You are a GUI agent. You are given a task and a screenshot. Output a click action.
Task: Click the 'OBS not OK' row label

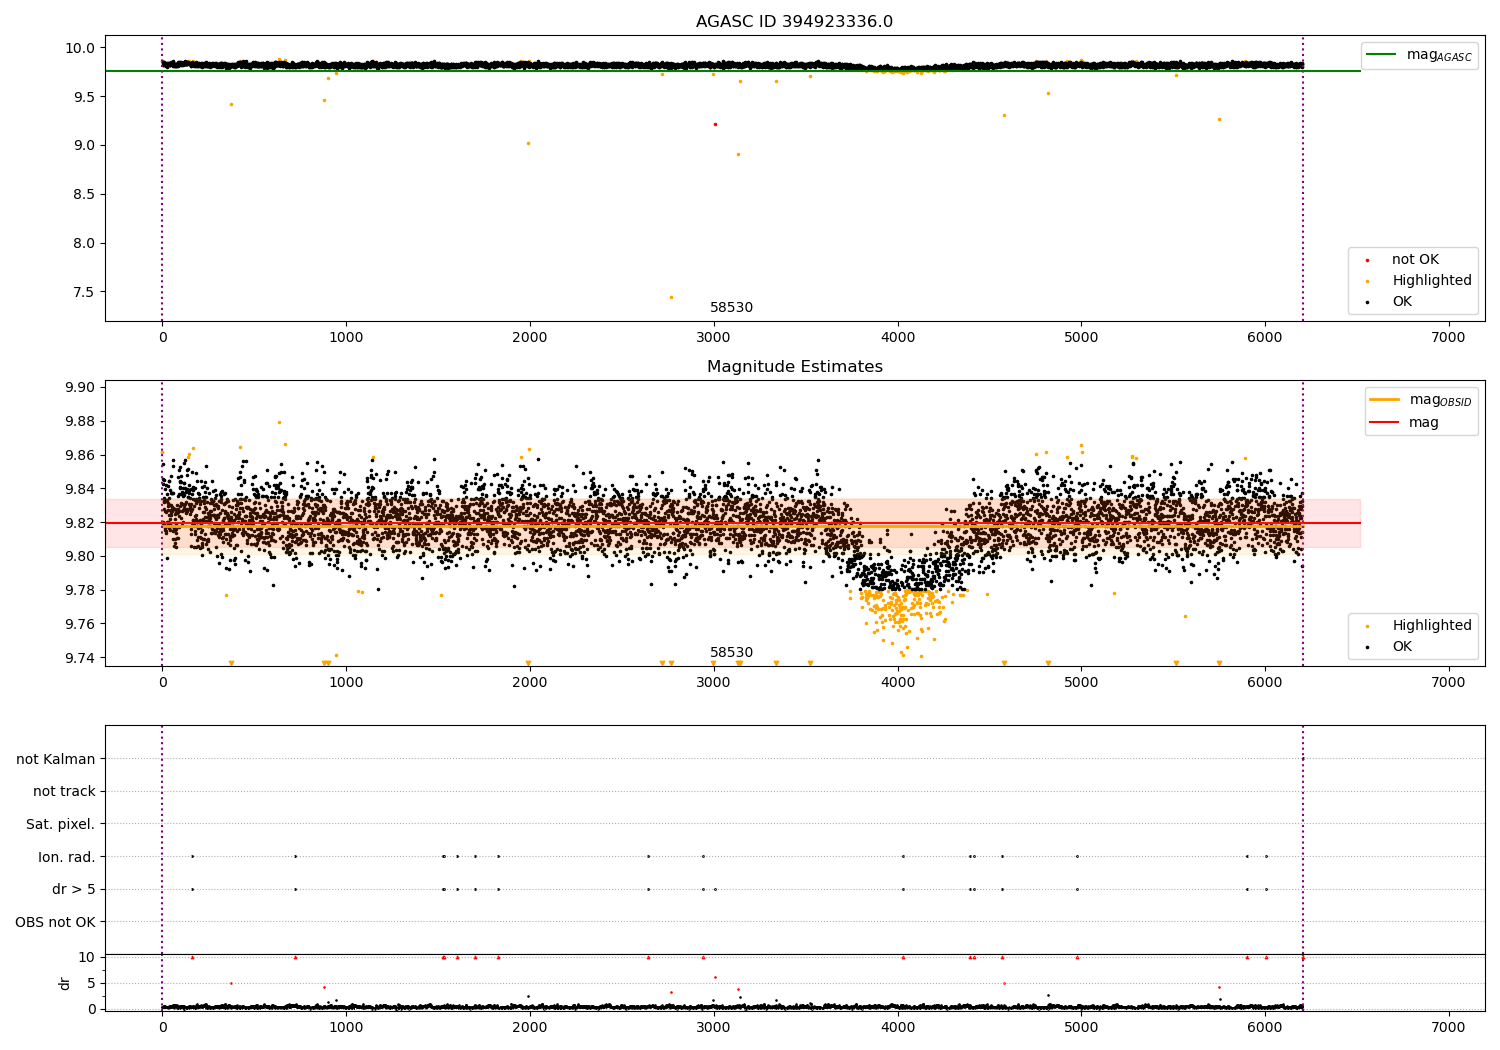point(55,922)
